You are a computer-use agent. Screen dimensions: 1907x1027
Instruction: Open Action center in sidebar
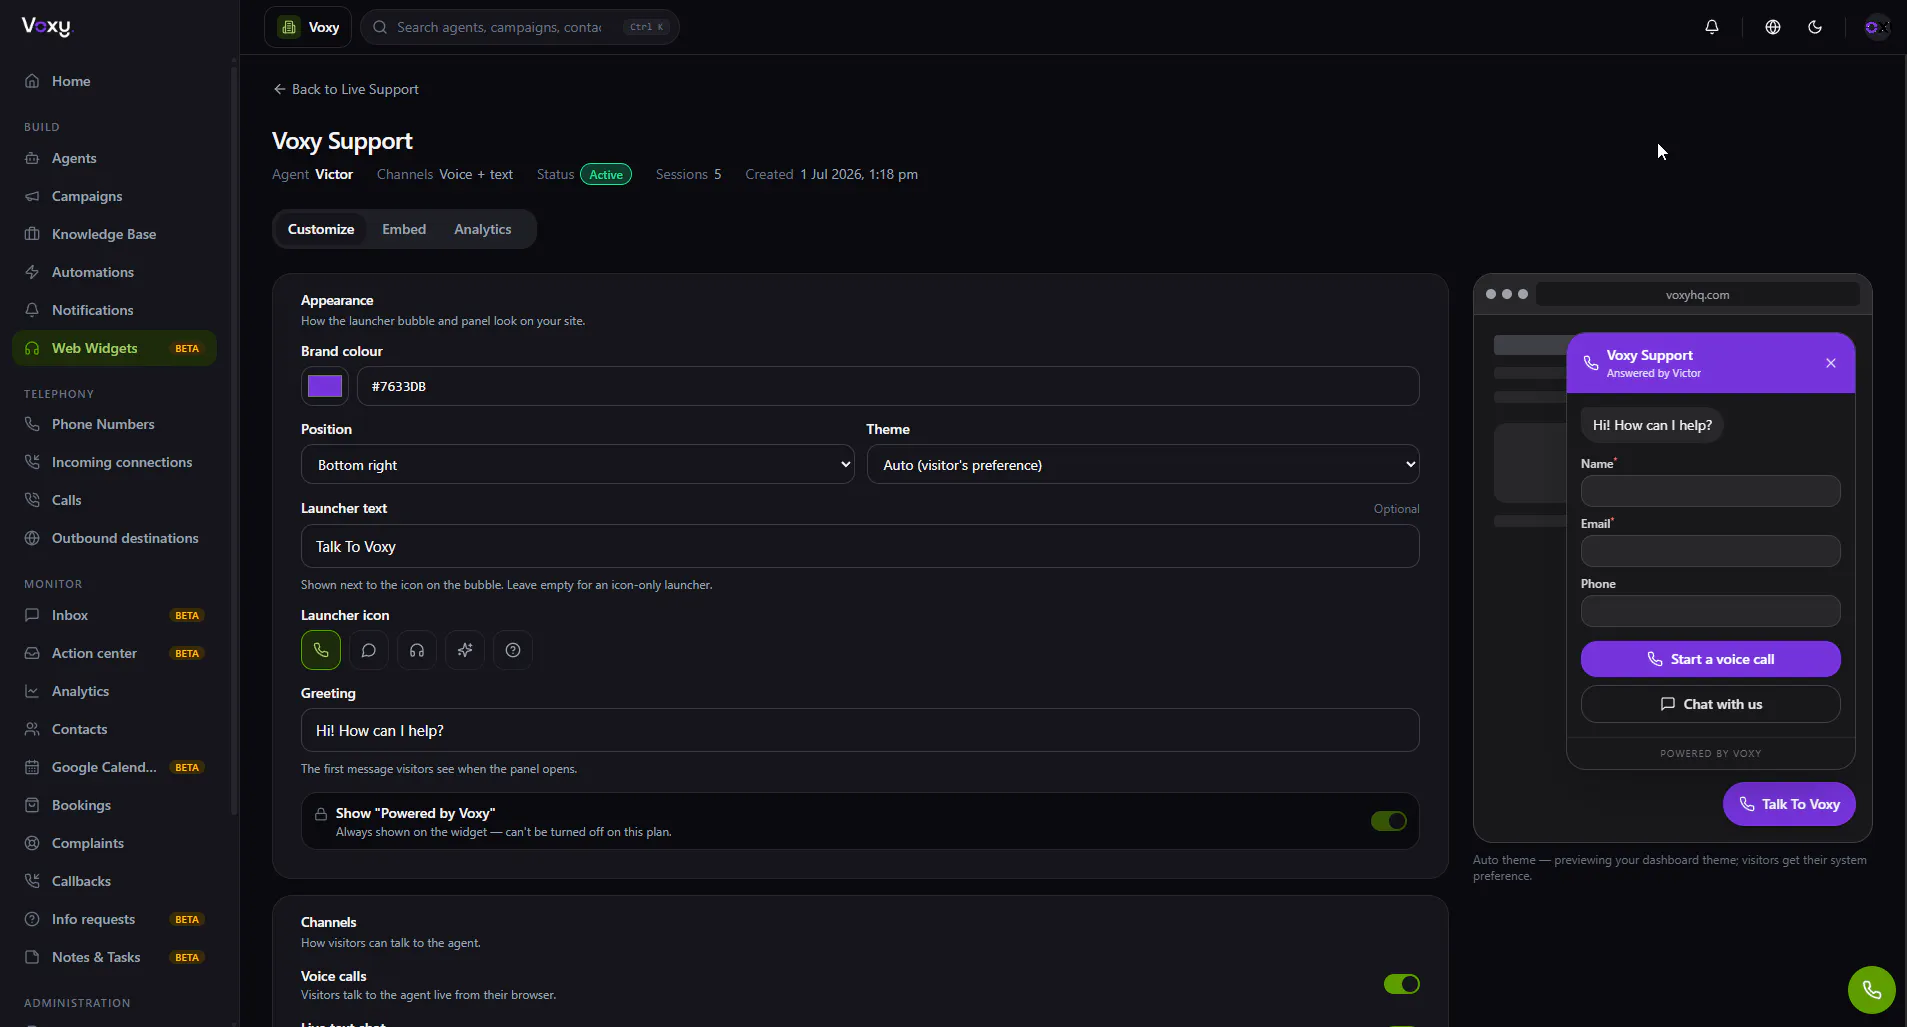pyautogui.click(x=114, y=653)
